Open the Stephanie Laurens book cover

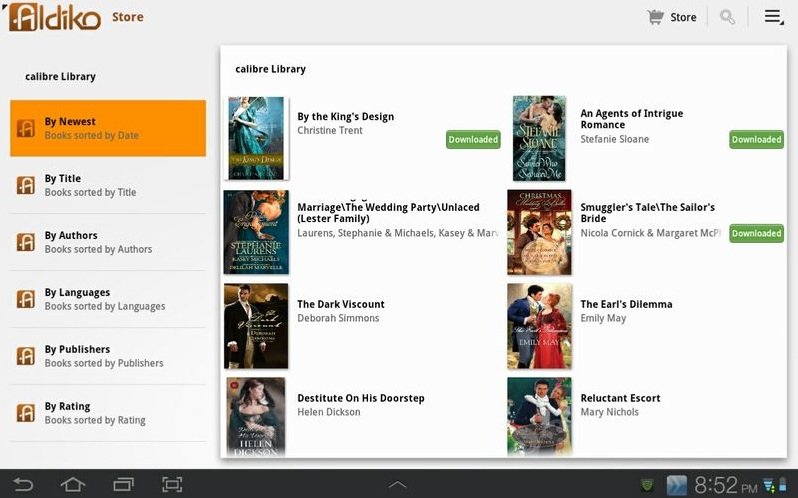click(256, 232)
